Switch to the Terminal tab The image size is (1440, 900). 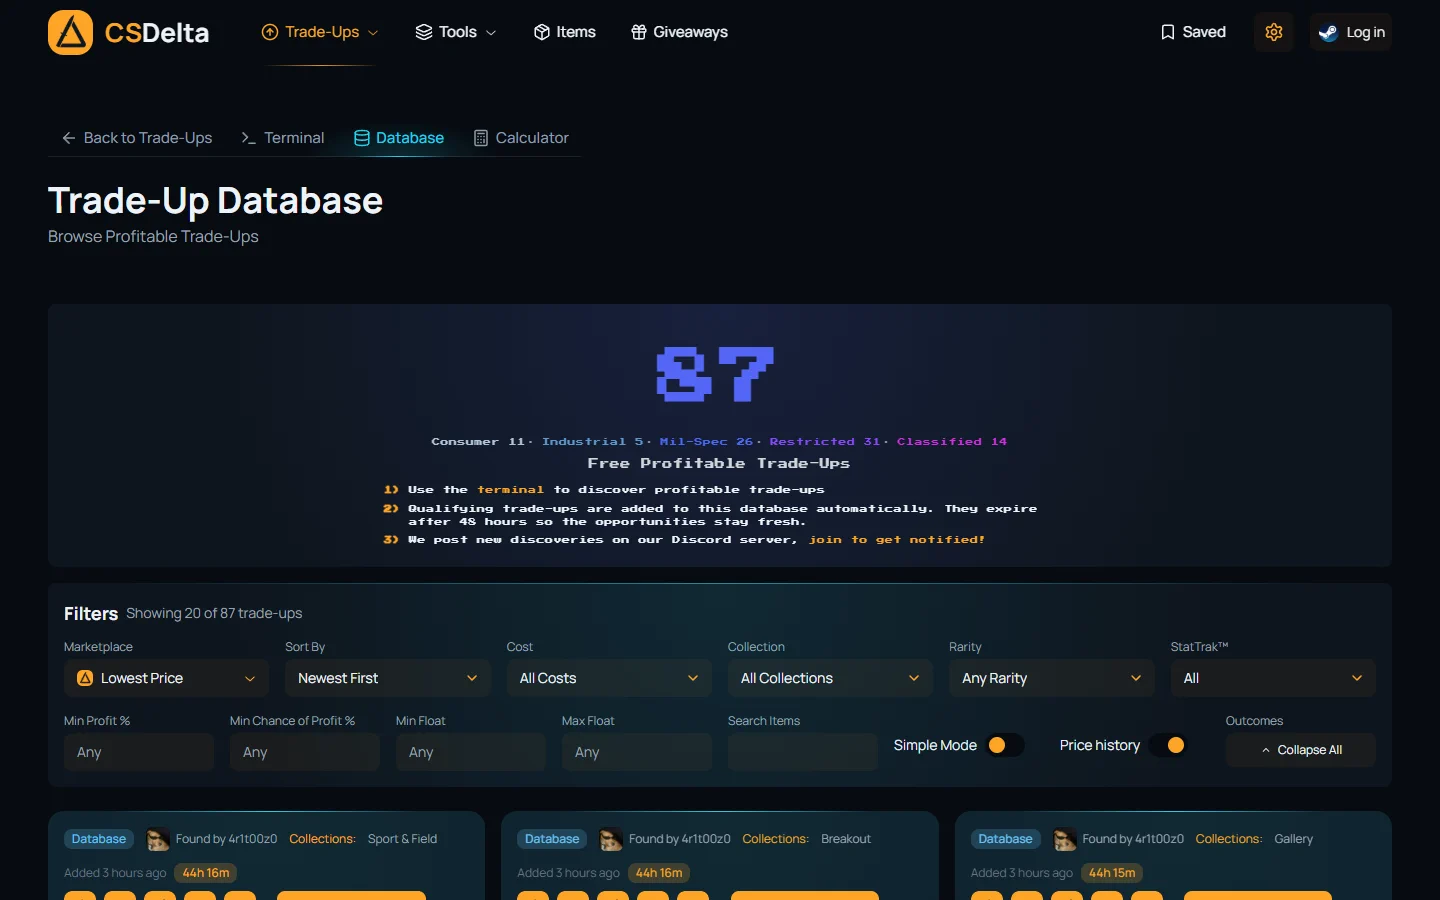[283, 138]
